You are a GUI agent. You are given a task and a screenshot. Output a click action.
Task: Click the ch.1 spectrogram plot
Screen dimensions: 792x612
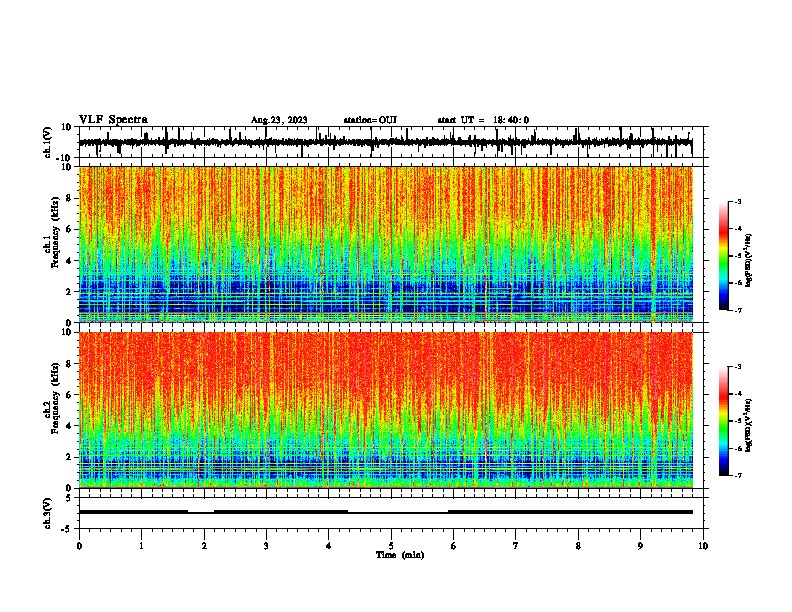[386, 244]
